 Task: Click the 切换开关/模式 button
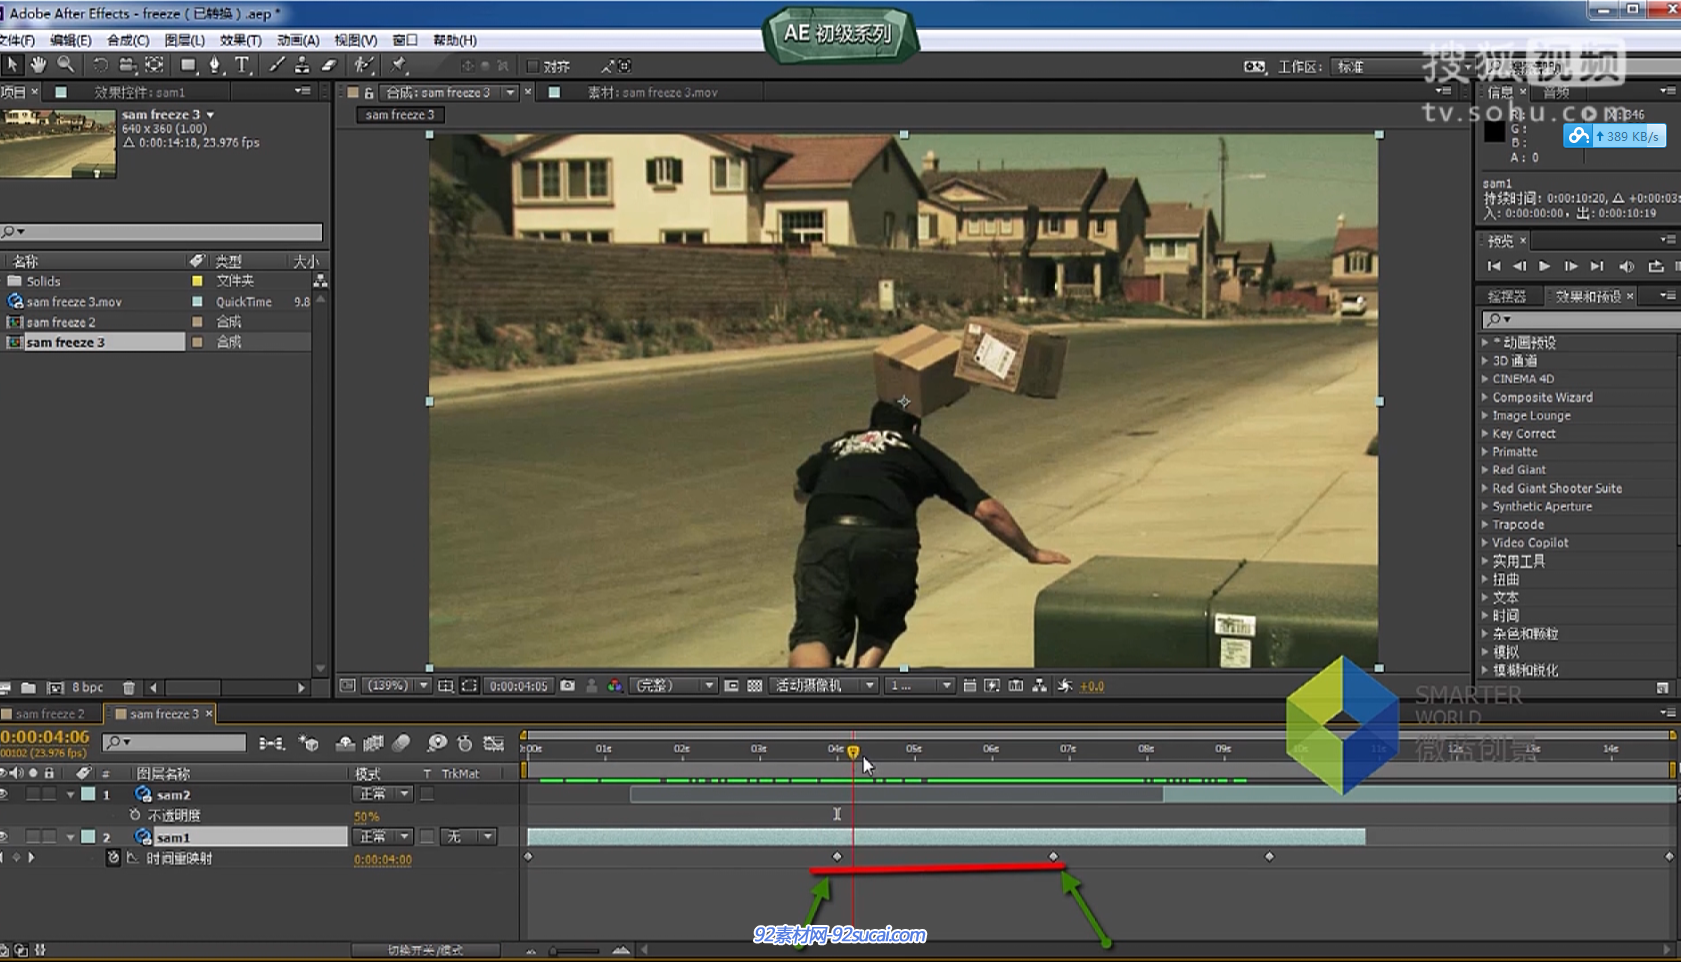point(425,950)
